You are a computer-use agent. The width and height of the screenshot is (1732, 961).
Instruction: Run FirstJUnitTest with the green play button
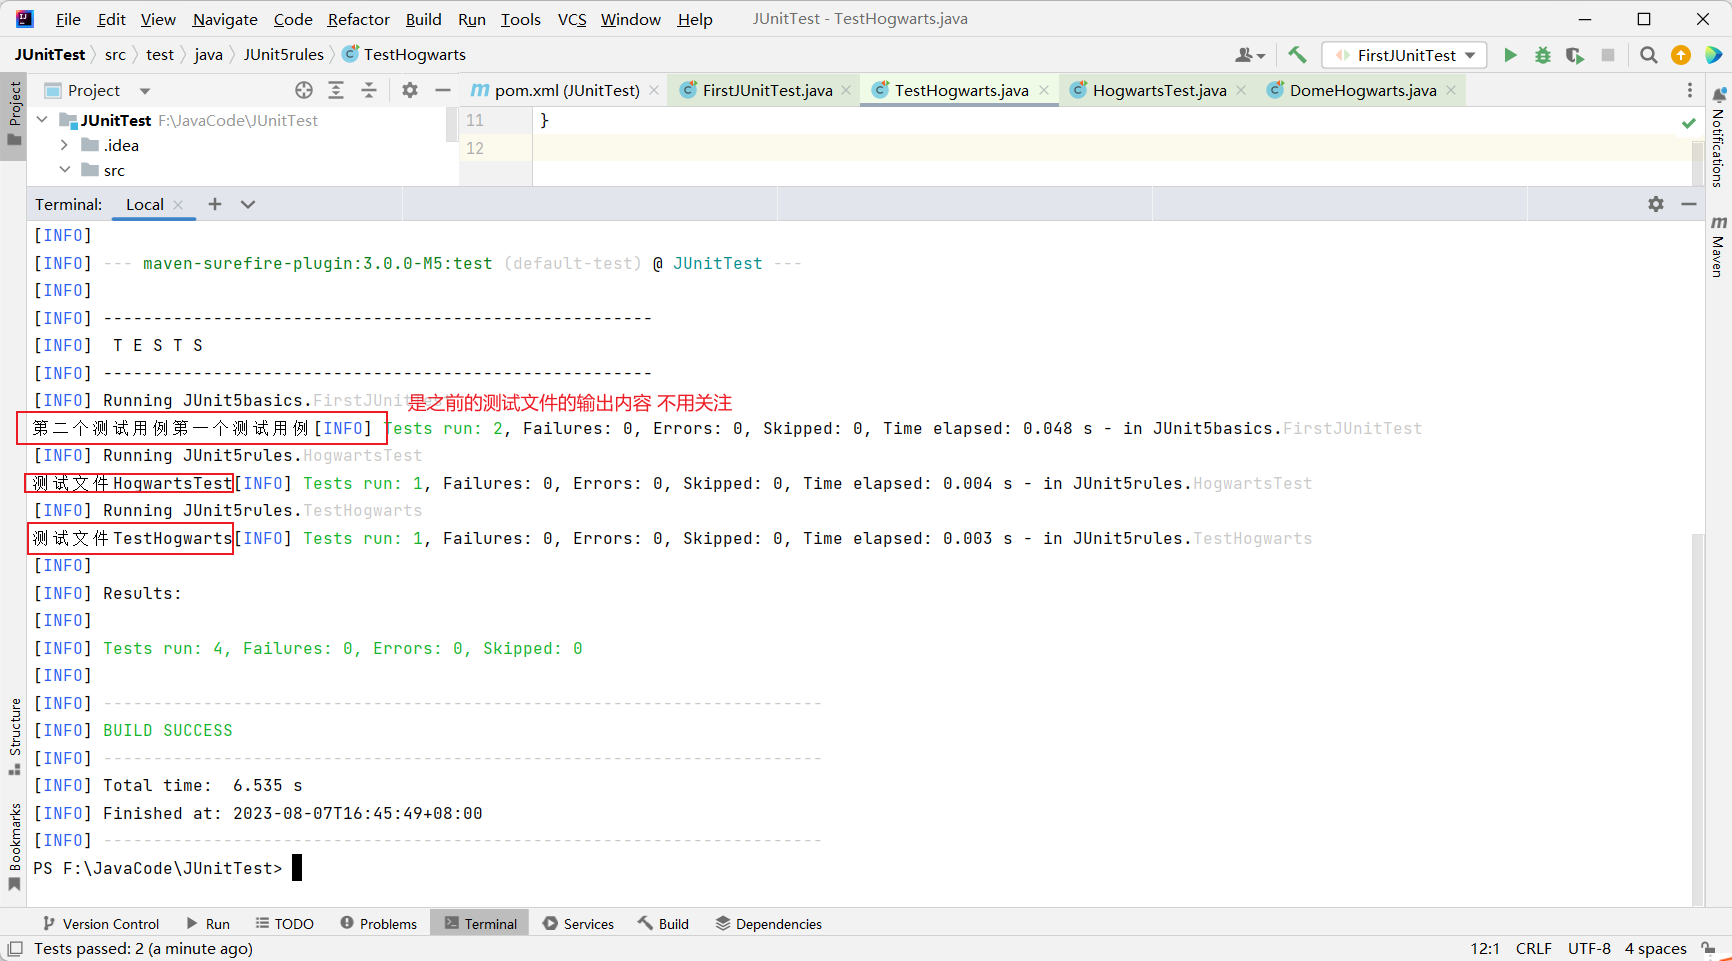[x=1510, y=55]
